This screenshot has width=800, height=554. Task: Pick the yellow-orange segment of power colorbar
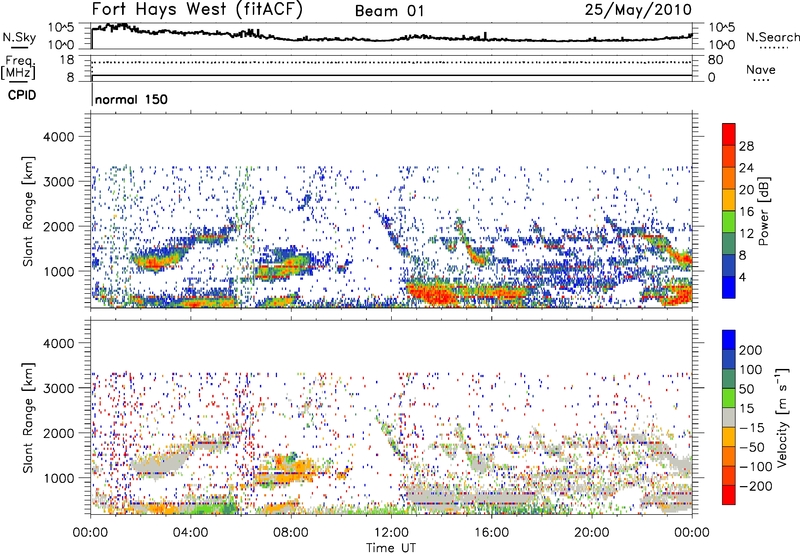pos(729,200)
